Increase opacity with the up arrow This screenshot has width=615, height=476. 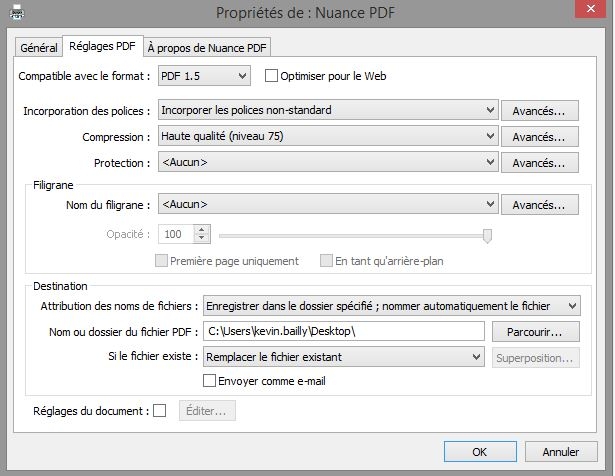tap(202, 230)
